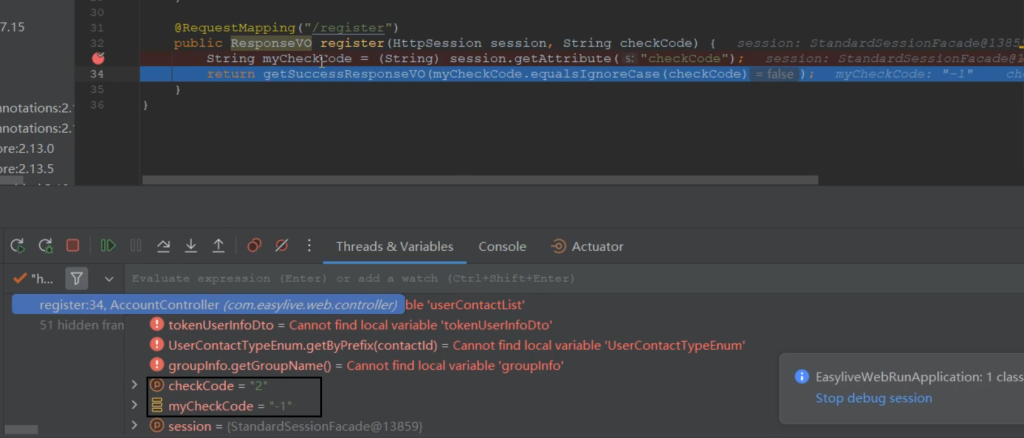The width and height of the screenshot is (1024, 438).
Task: Toggle the breakpoint on line 33
Action: (98, 59)
